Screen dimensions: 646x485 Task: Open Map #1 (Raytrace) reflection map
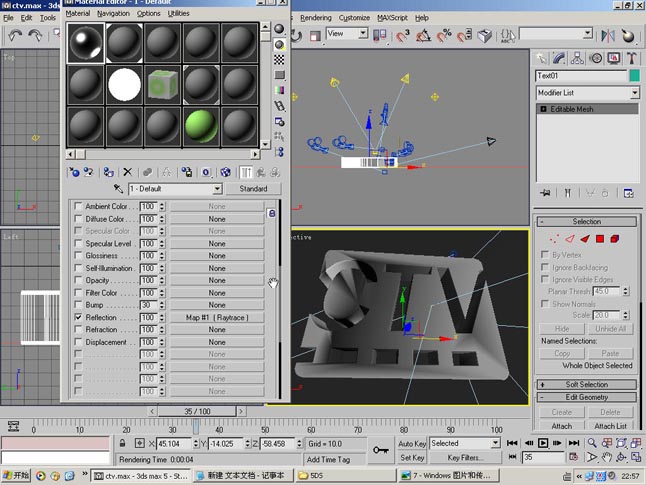(x=217, y=317)
